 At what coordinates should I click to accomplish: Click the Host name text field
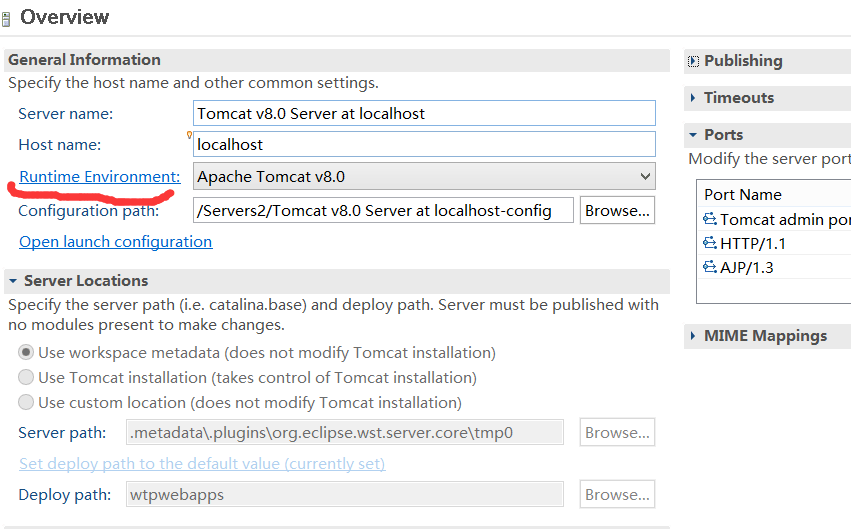(x=424, y=145)
